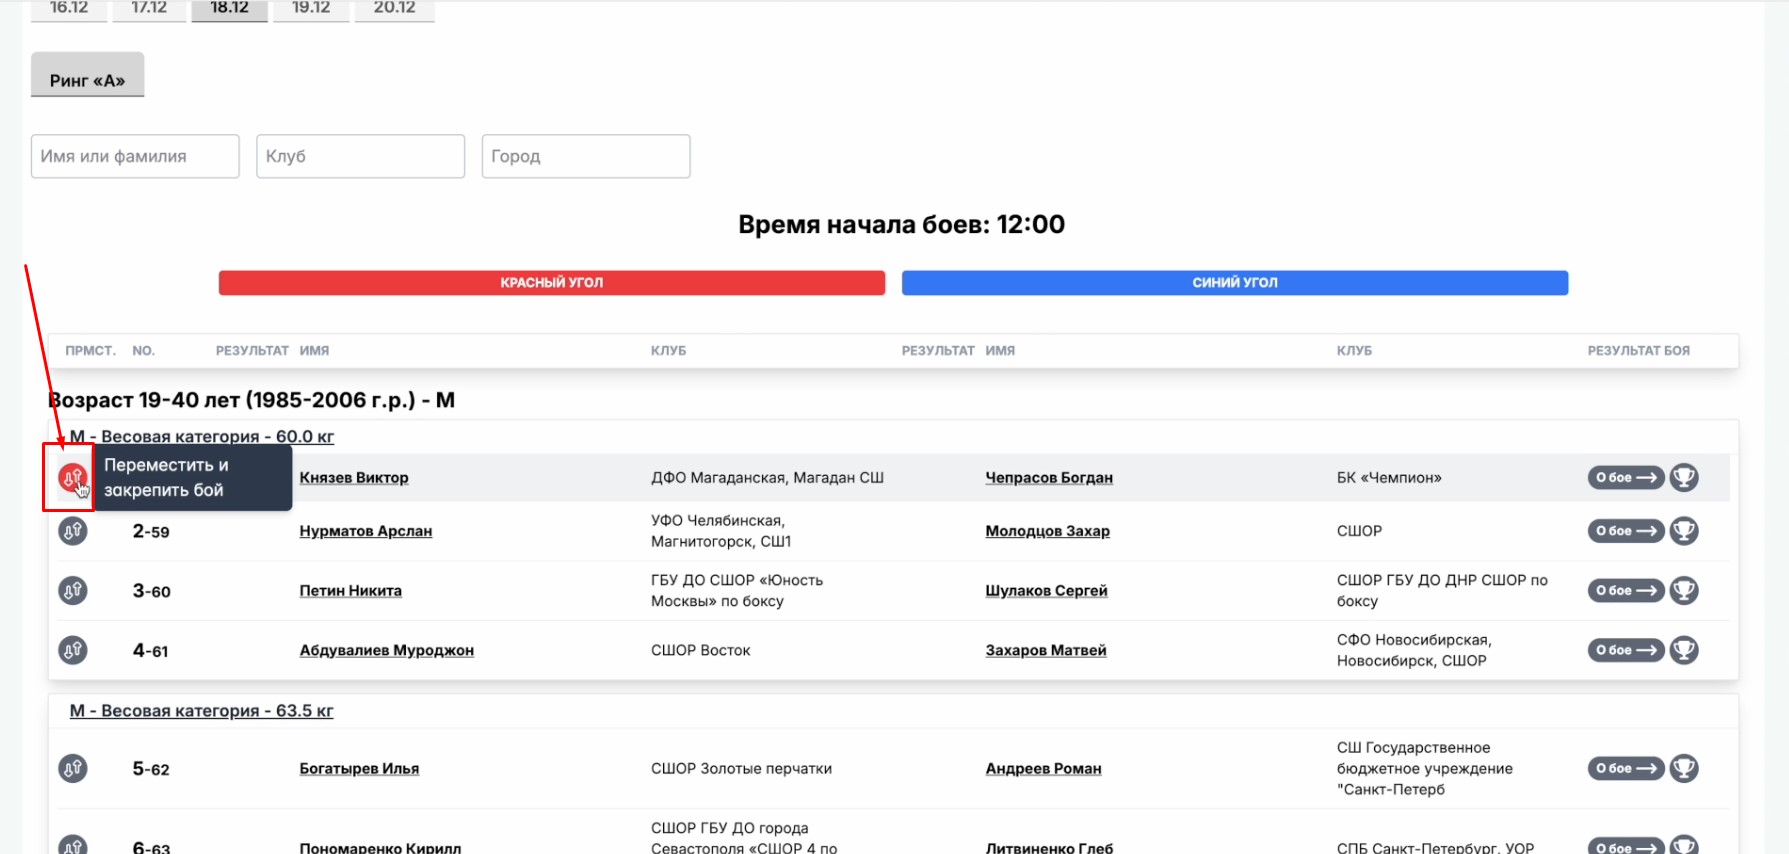Switch to the 19.12 date tab
The width and height of the screenshot is (1789, 854).
311,9
